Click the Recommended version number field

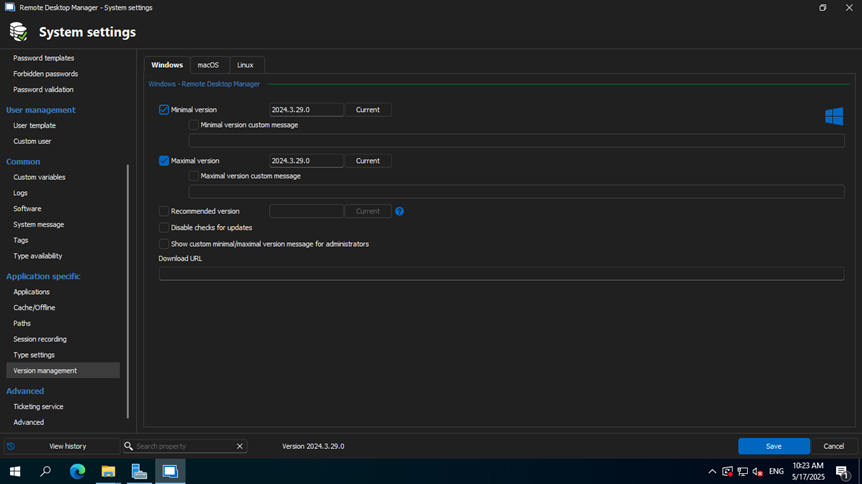click(x=306, y=211)
